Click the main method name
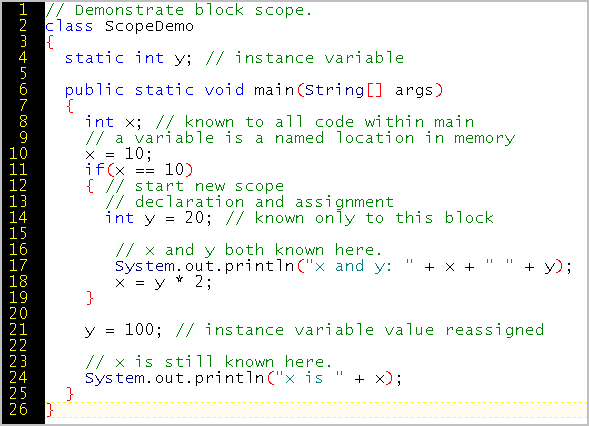 (x=274, y=90)
